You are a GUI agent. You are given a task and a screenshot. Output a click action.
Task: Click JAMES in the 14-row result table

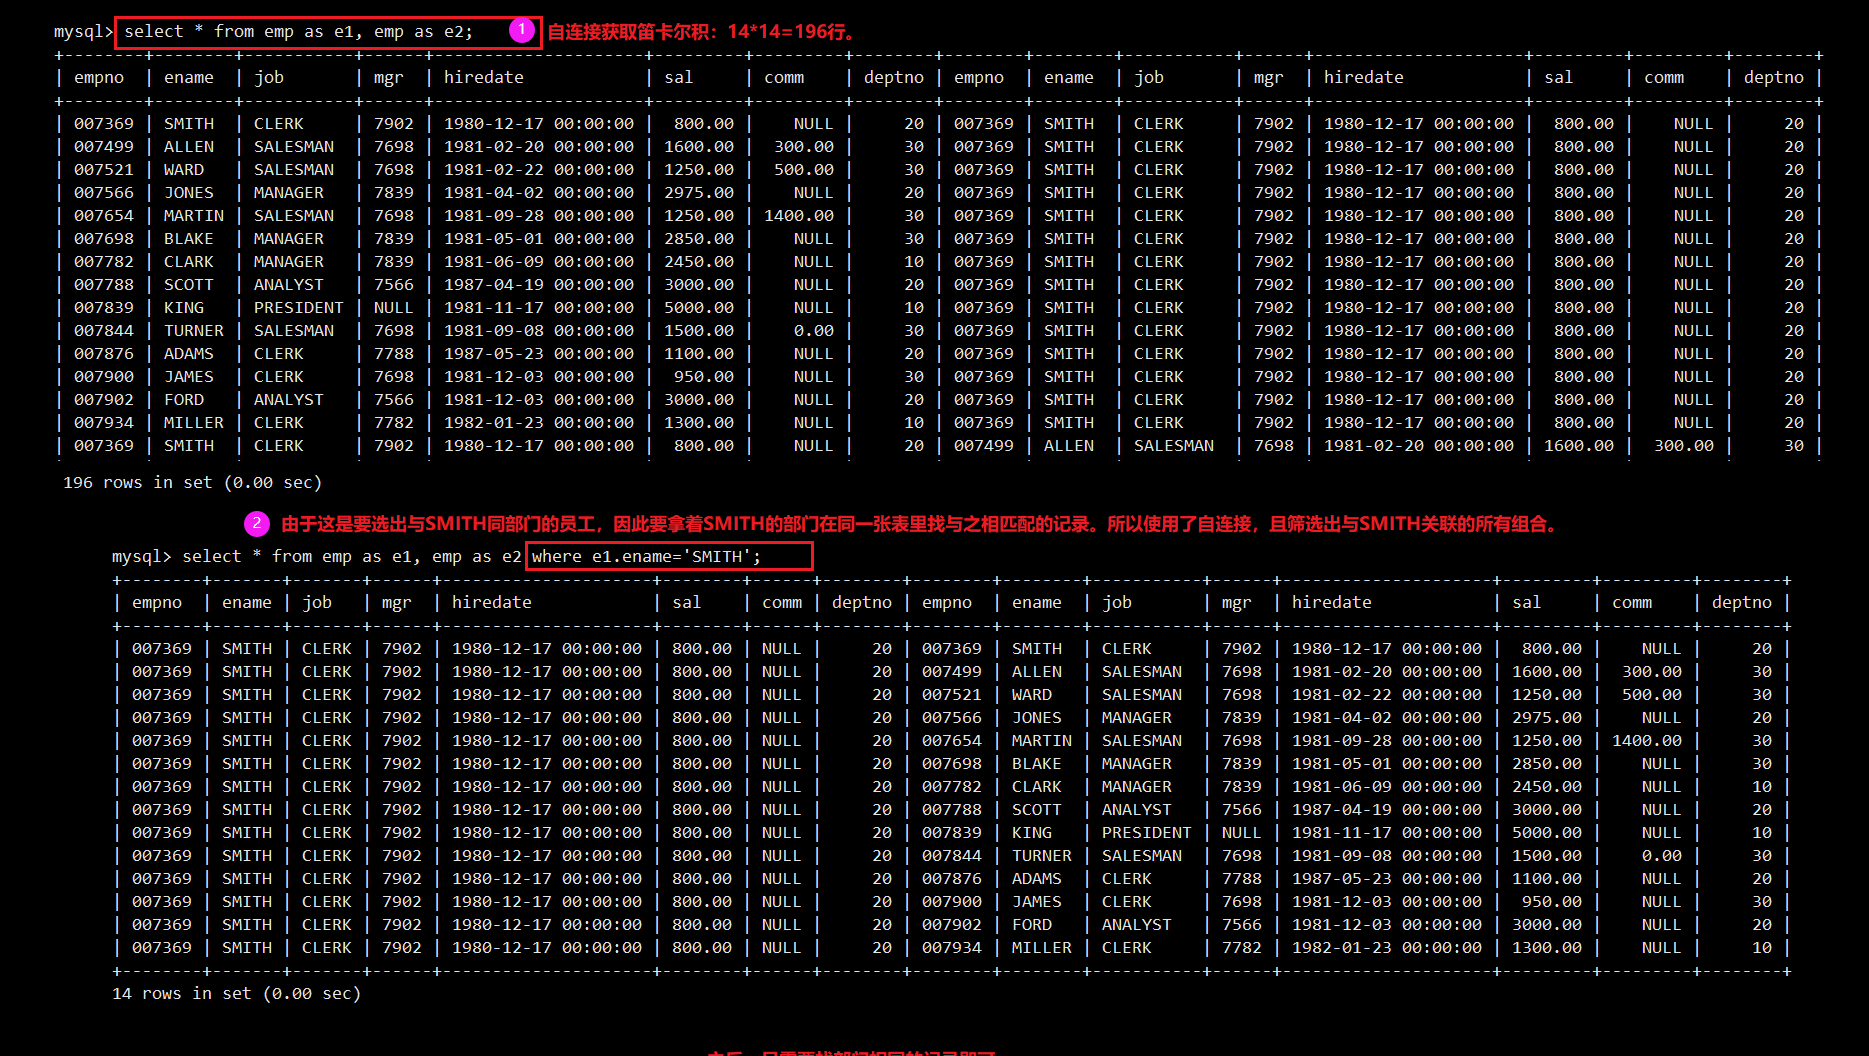click(1037, 901)
